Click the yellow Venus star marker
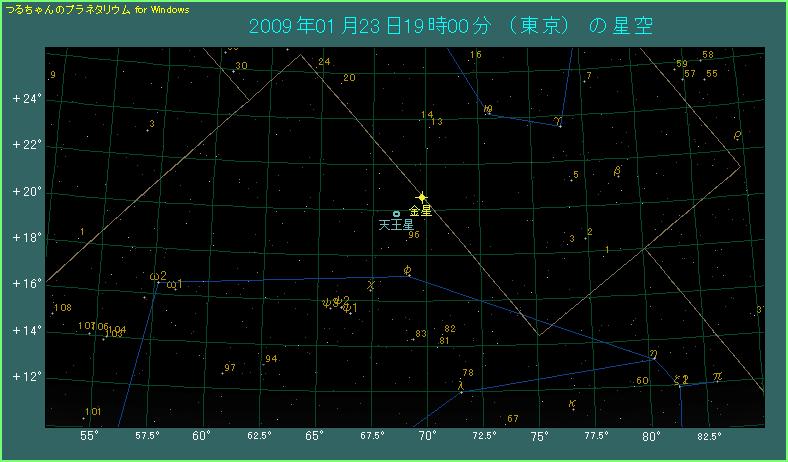Screen dimensions: 788x462 pyautogui.click(x=422, y=198)
